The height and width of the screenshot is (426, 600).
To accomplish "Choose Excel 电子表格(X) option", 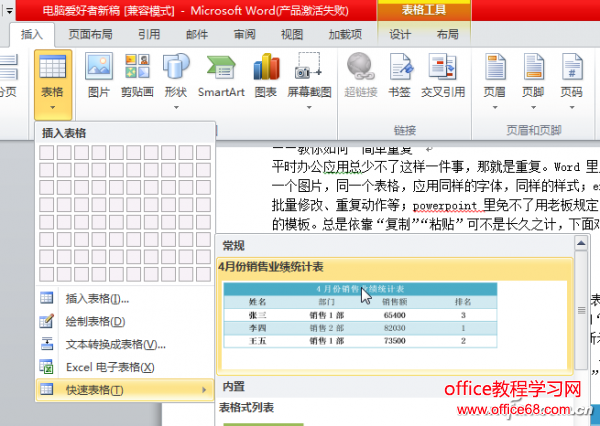I will 124,367.
